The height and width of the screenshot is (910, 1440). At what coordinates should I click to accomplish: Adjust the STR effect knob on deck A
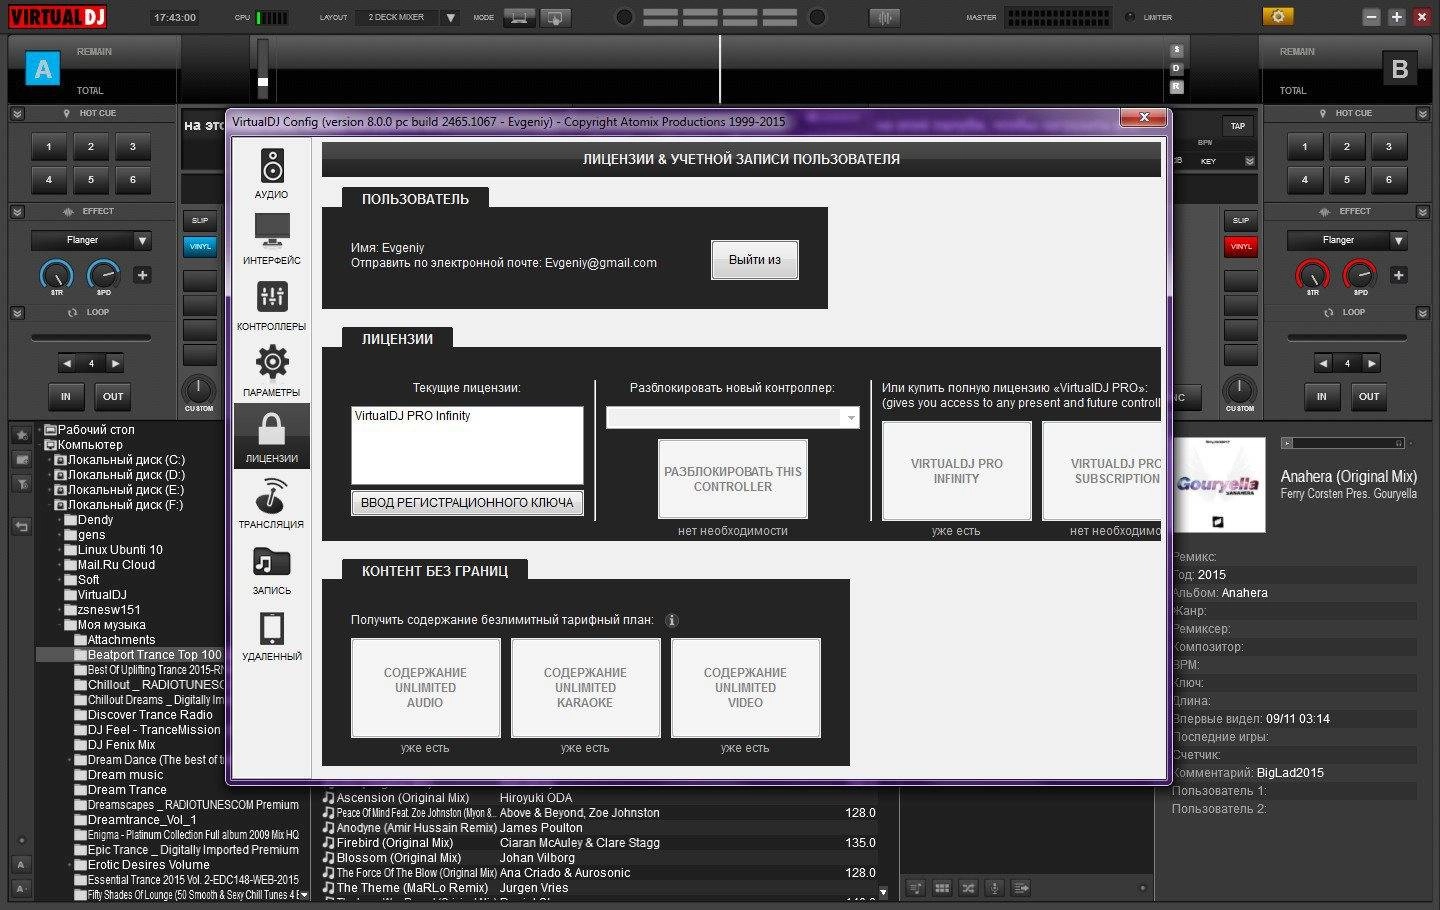pos(56,275)
